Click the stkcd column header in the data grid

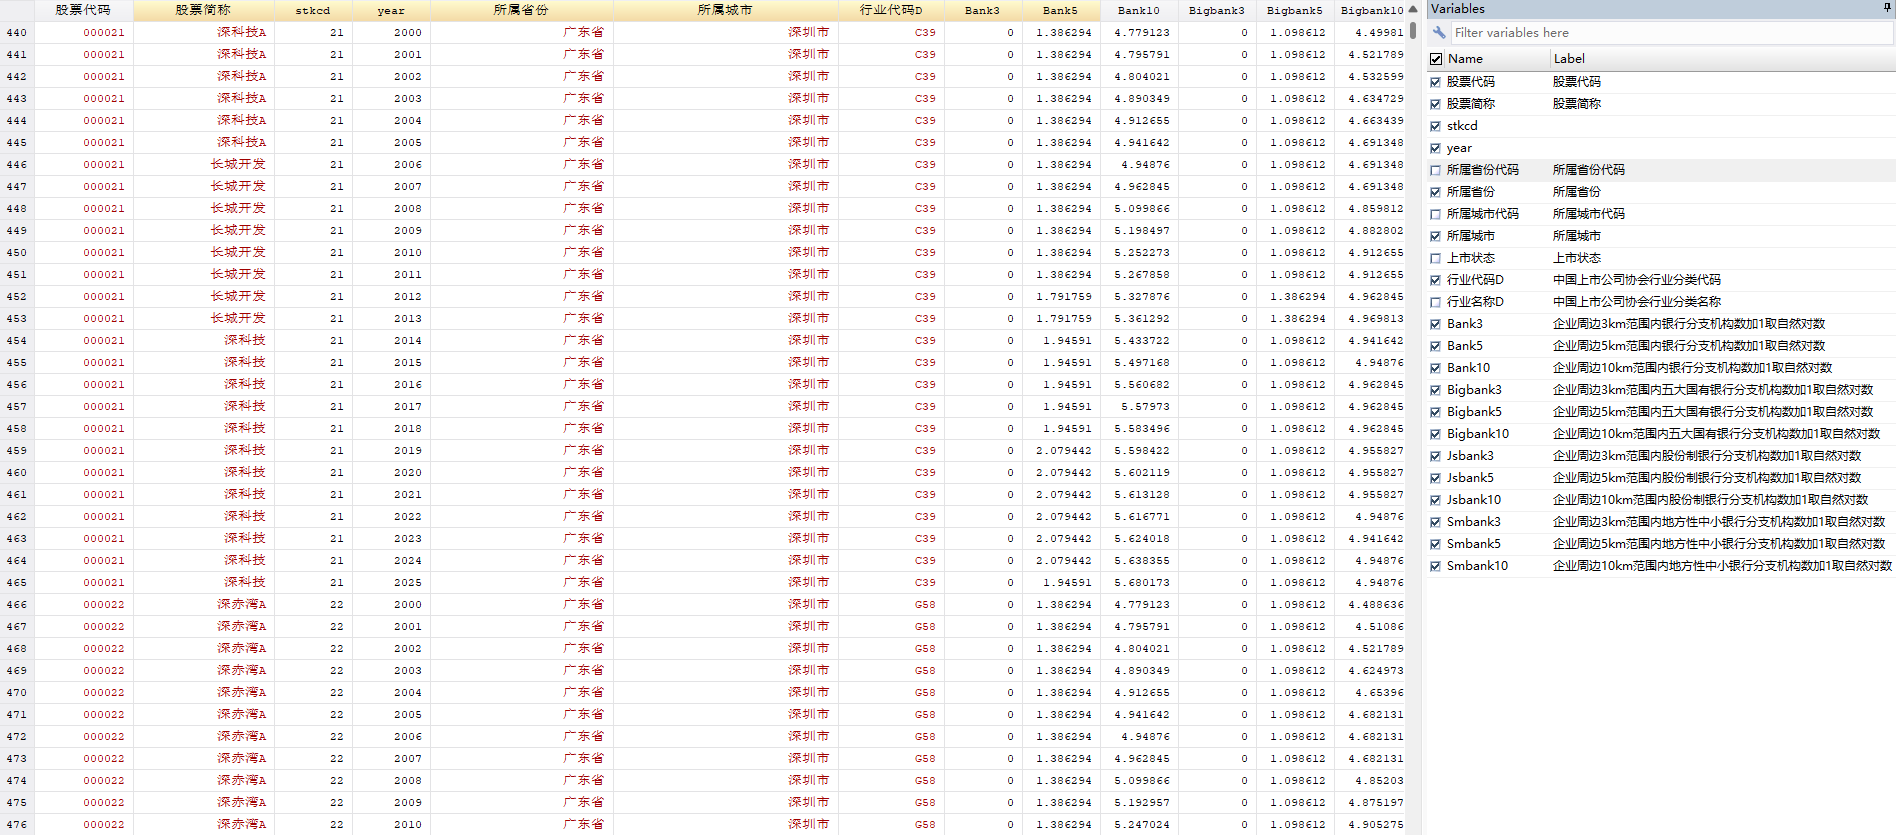(x=312, y=10)
